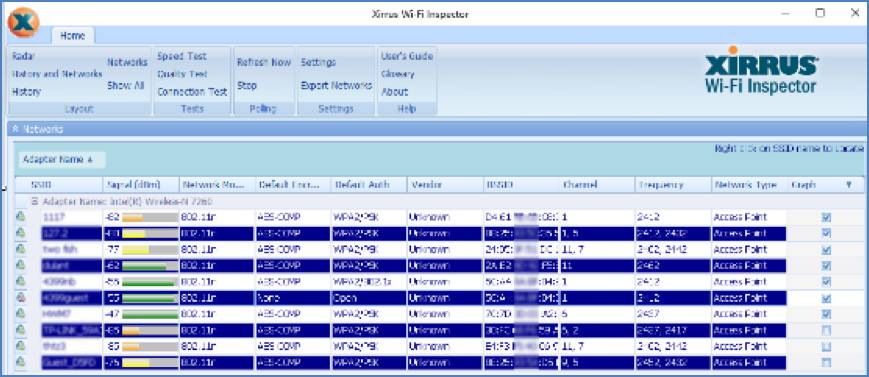The image size is (869, 377).
Task: Click Refresh Now in Polling group
Action: (264, 62)
